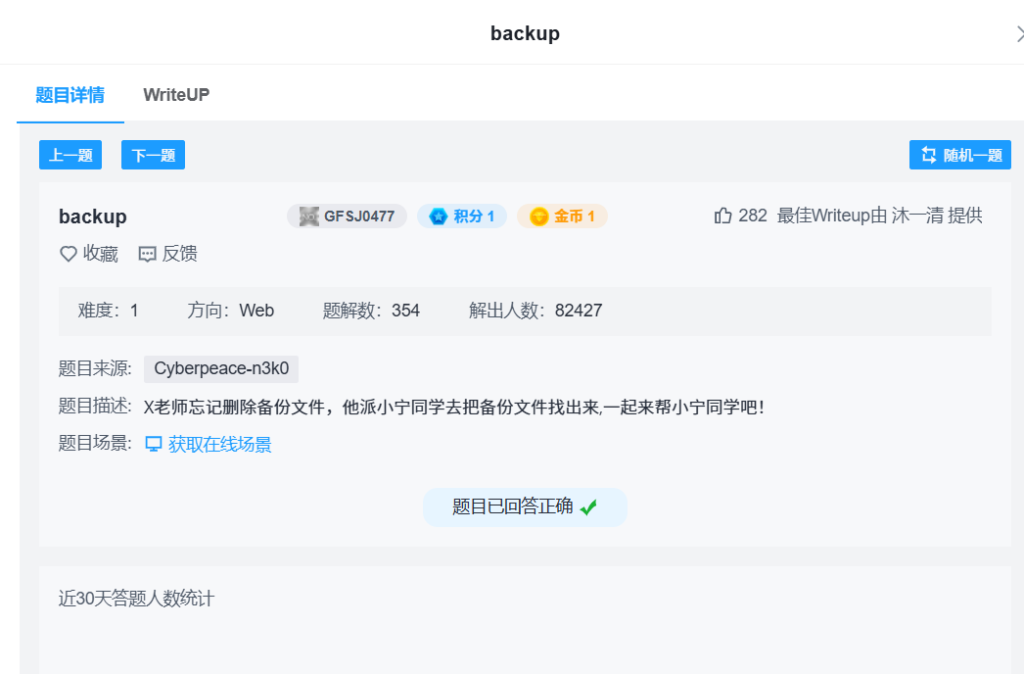Select the 题目详情 tab
This screenshot has height=674, width=1024.
70,95
